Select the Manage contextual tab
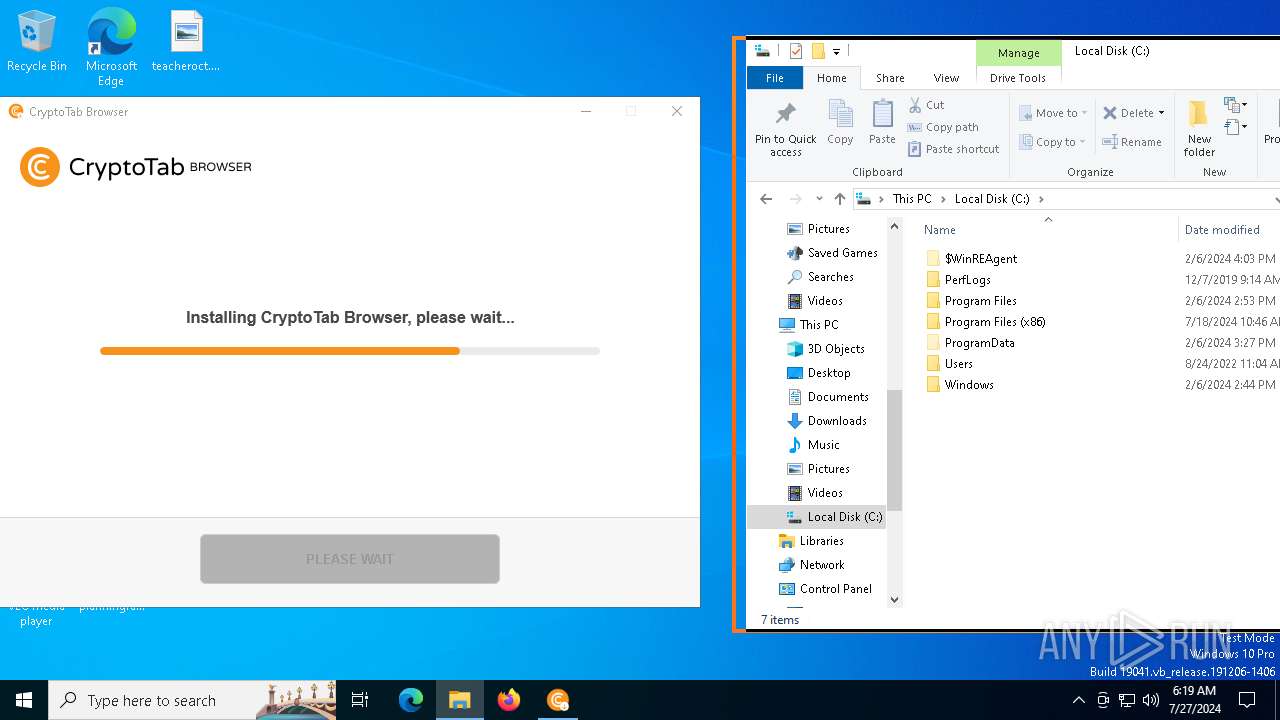 coord(1018,53)
